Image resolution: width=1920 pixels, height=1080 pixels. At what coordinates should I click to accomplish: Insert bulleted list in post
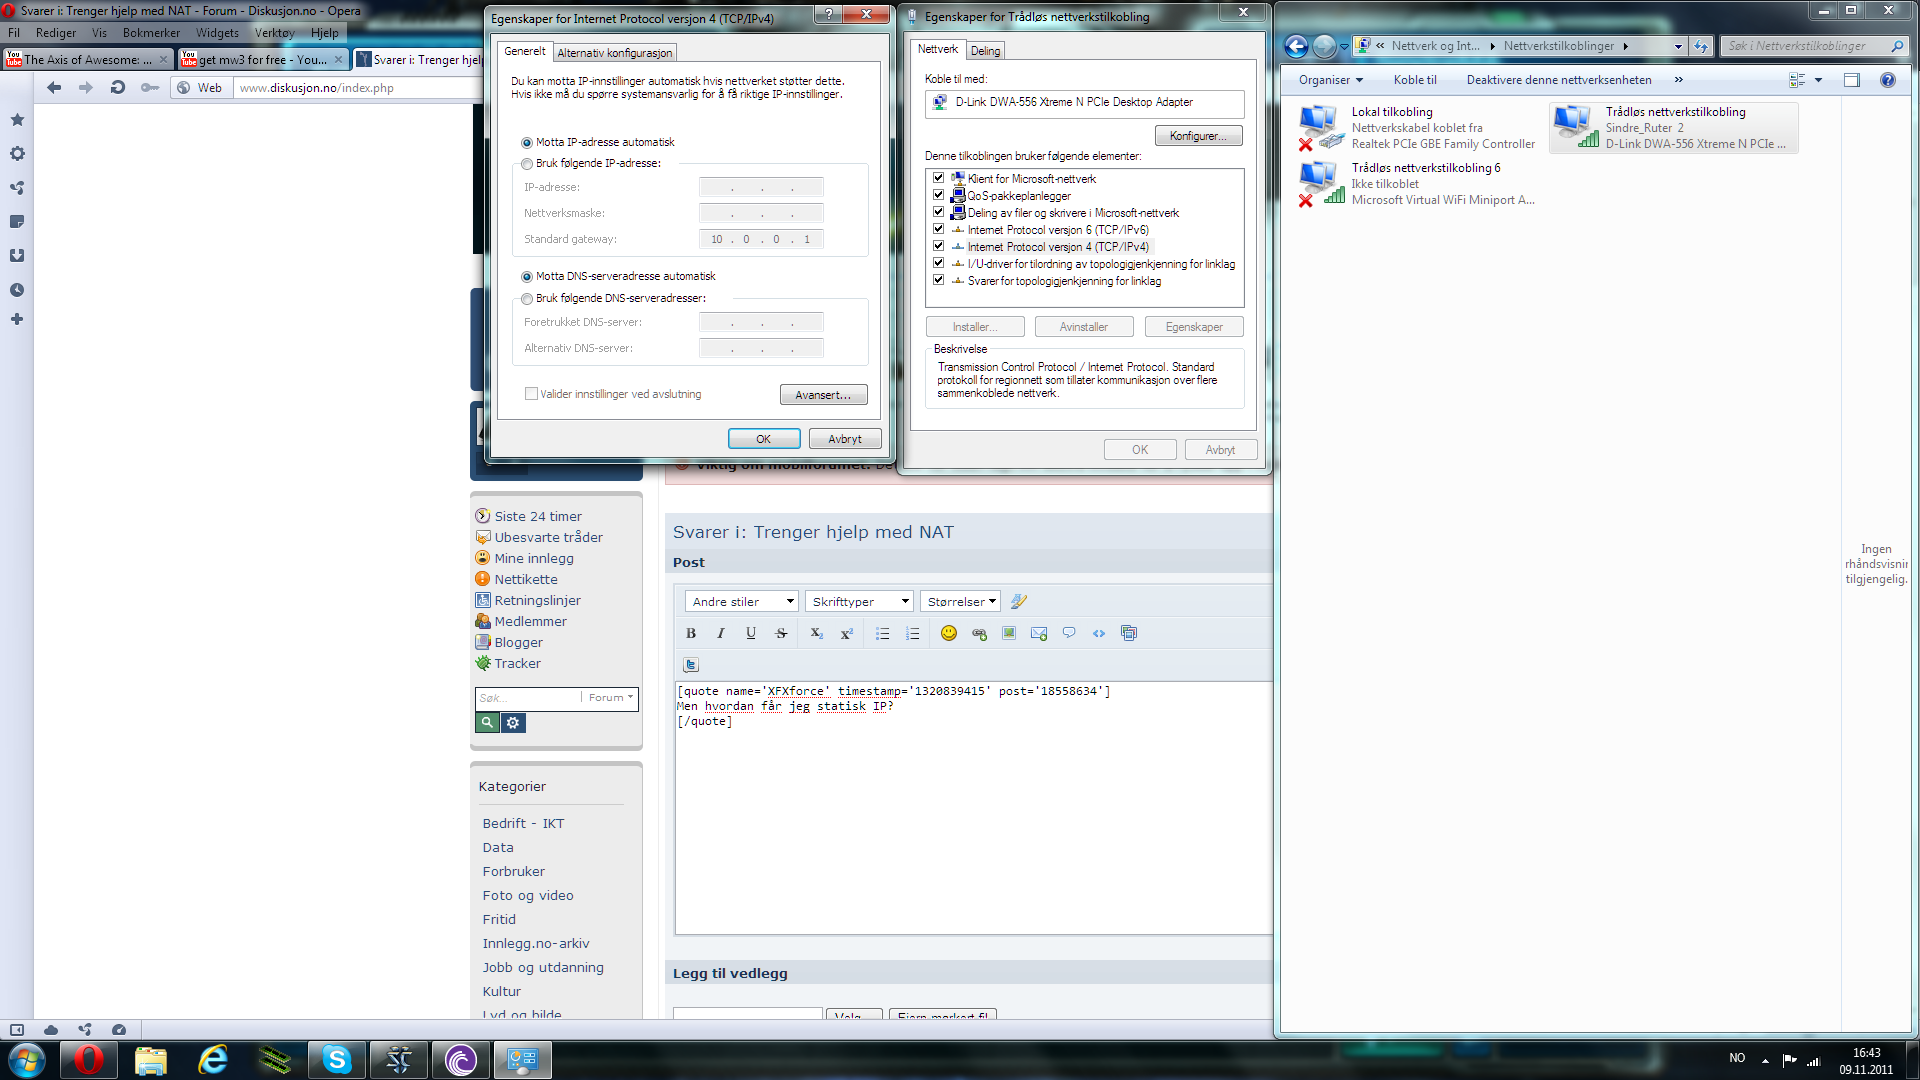882,633
